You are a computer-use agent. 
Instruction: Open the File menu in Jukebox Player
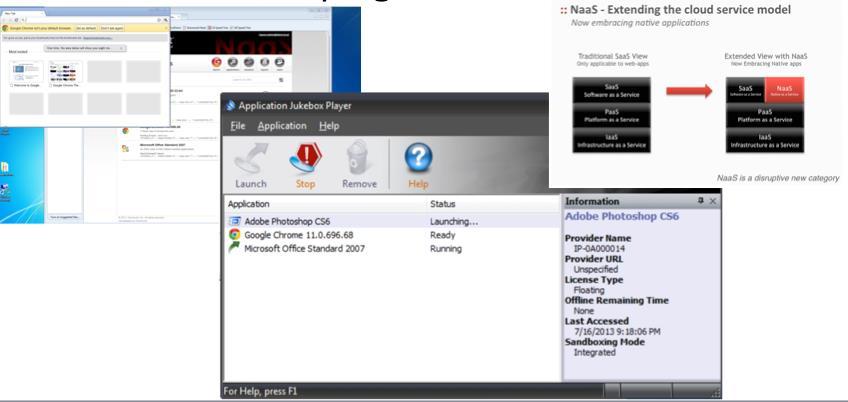coord(237,126)
